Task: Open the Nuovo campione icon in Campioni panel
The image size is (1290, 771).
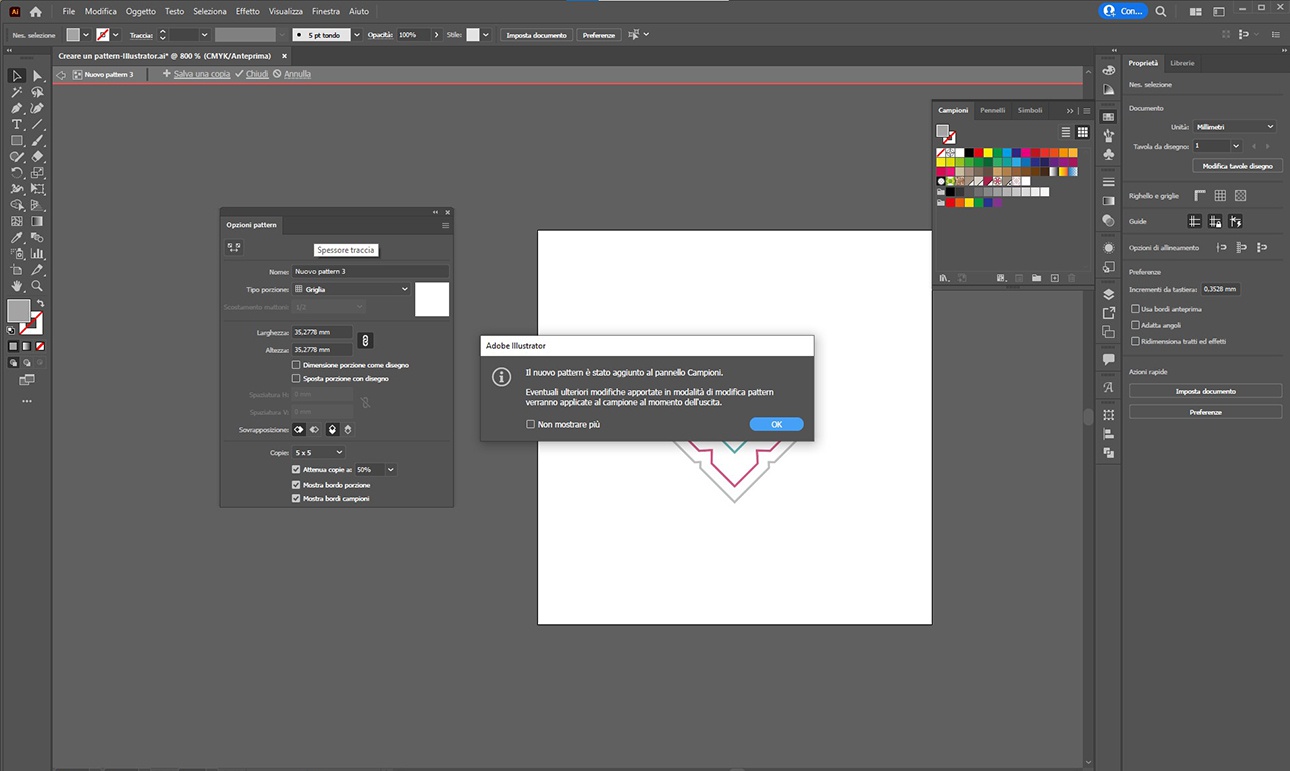Action: 1054,277
